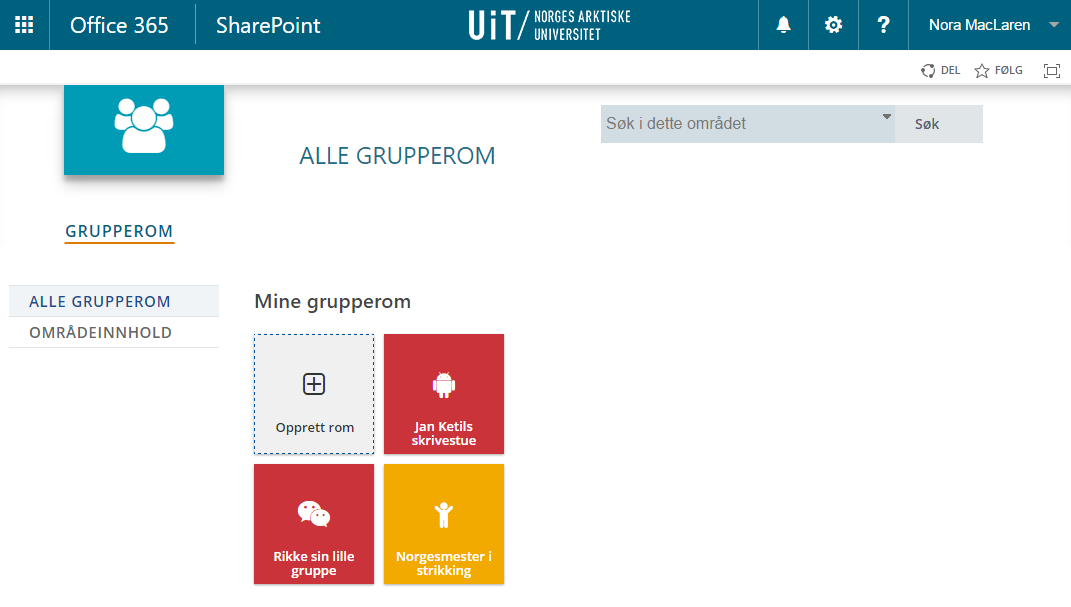The image size is (1071, 607).
Task: Click the plus icon in Opprett rom
Action: (x=314, y=384)
